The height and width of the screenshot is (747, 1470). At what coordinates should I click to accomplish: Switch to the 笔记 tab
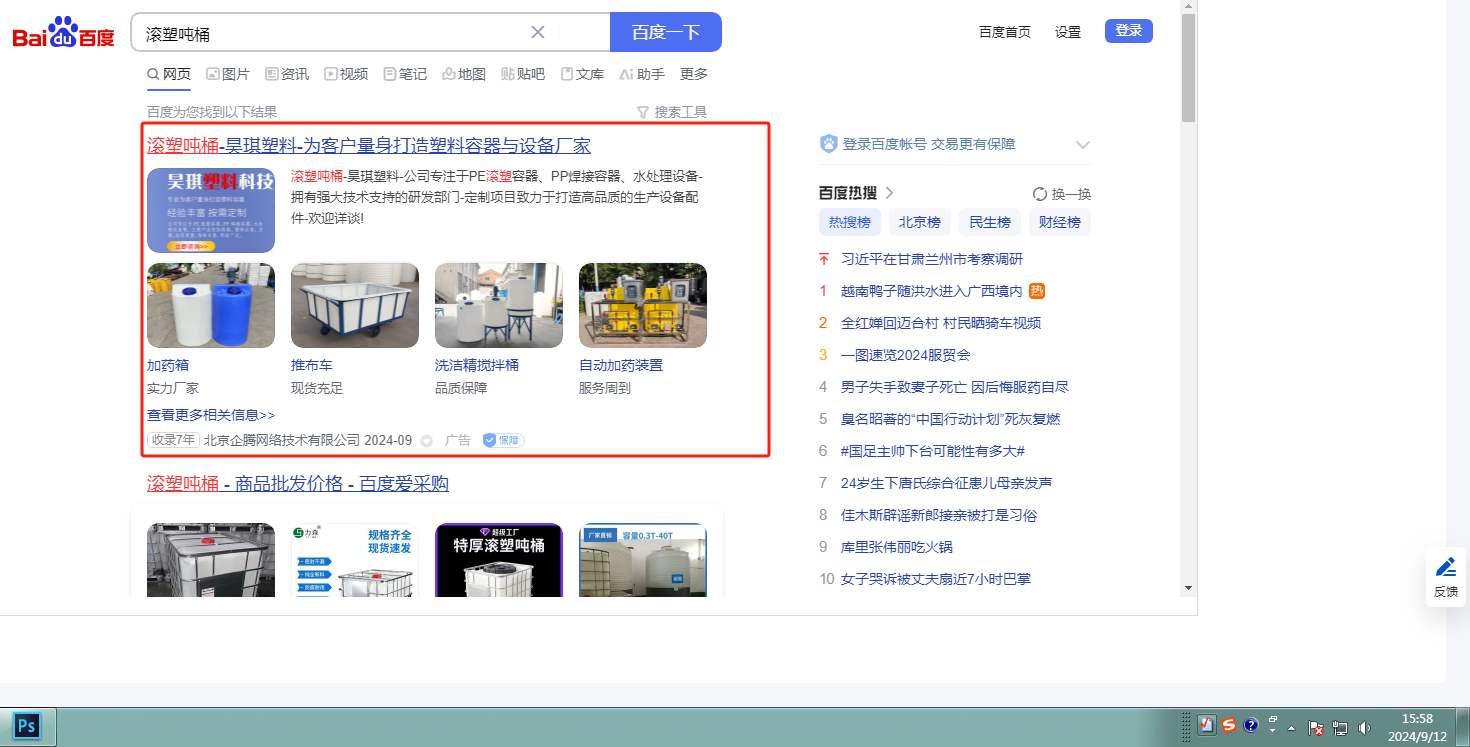point(405,74)
